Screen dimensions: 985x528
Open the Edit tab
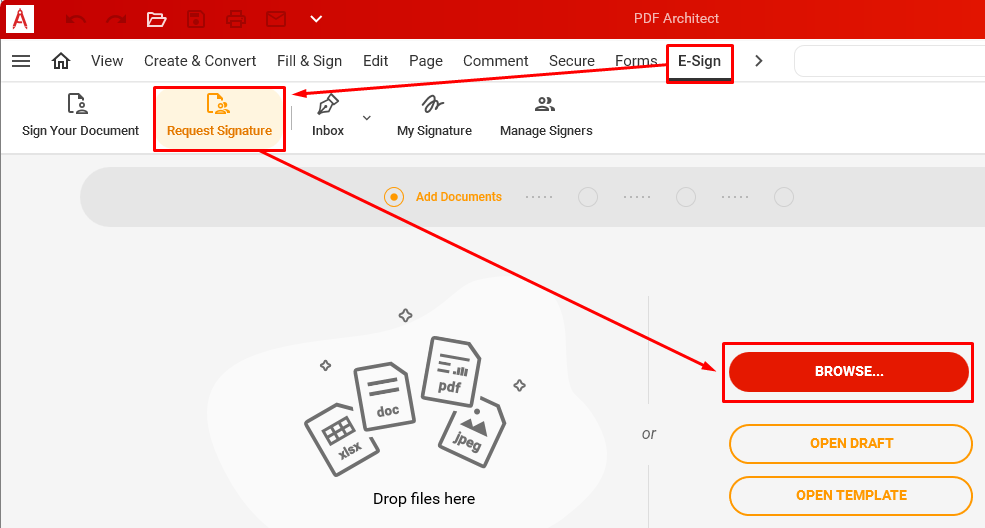tap(376, 61)
